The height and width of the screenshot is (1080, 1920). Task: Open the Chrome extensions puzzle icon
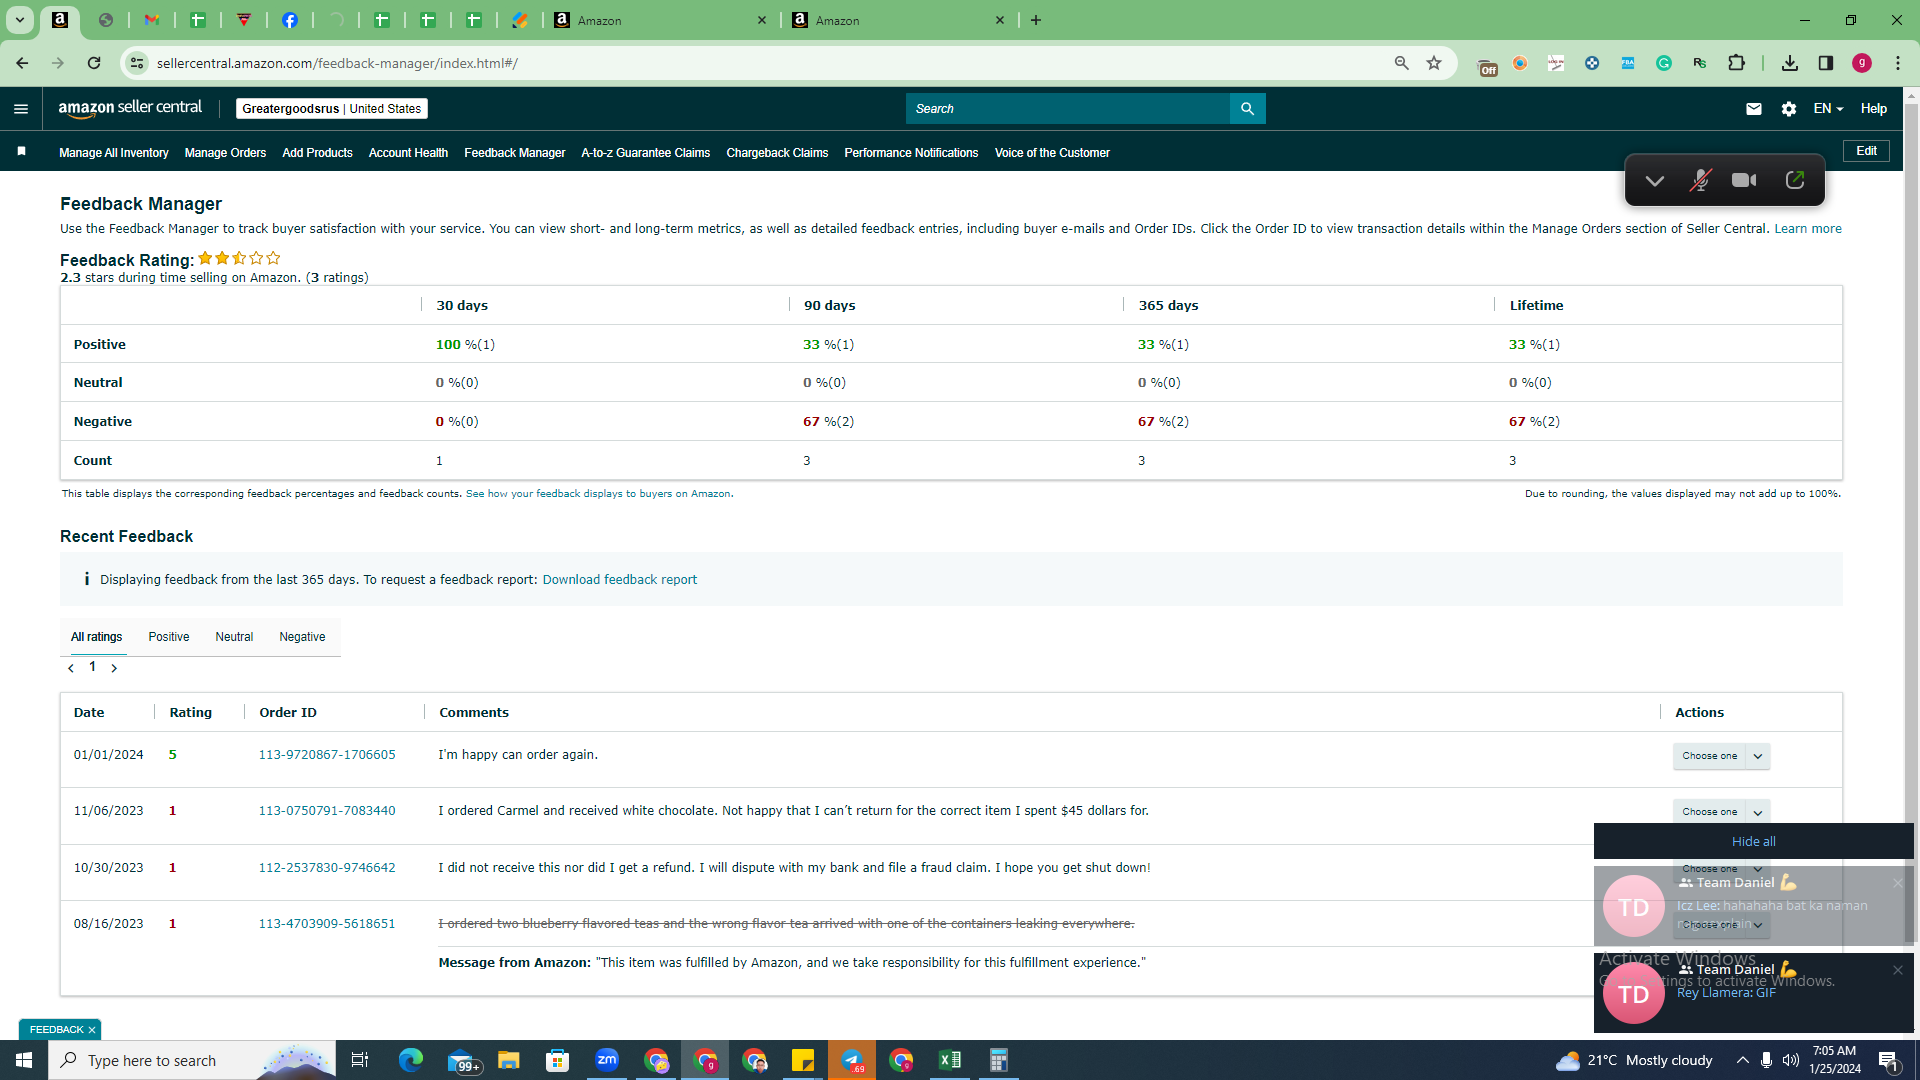(1736, 63)
